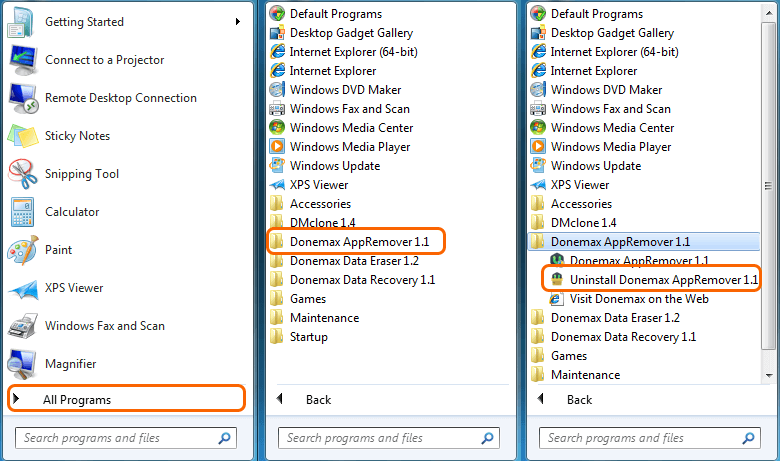780x461 pixels.
Task: Select Connect to a Projector
Action: [104, 60]
